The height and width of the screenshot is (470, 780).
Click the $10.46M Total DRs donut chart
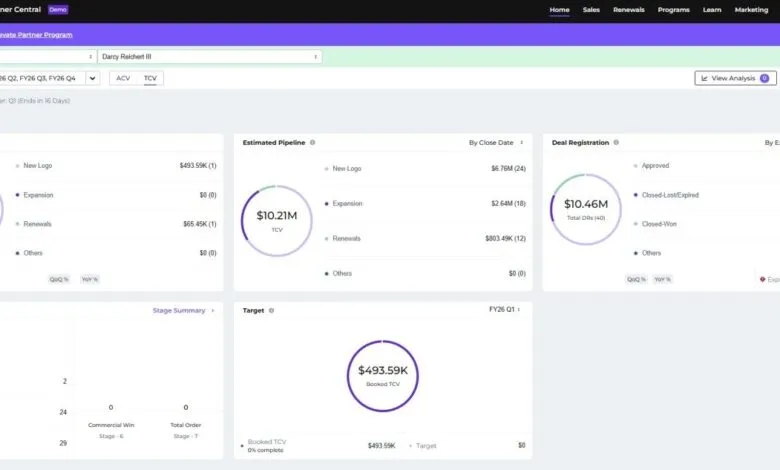pos(586,209)
